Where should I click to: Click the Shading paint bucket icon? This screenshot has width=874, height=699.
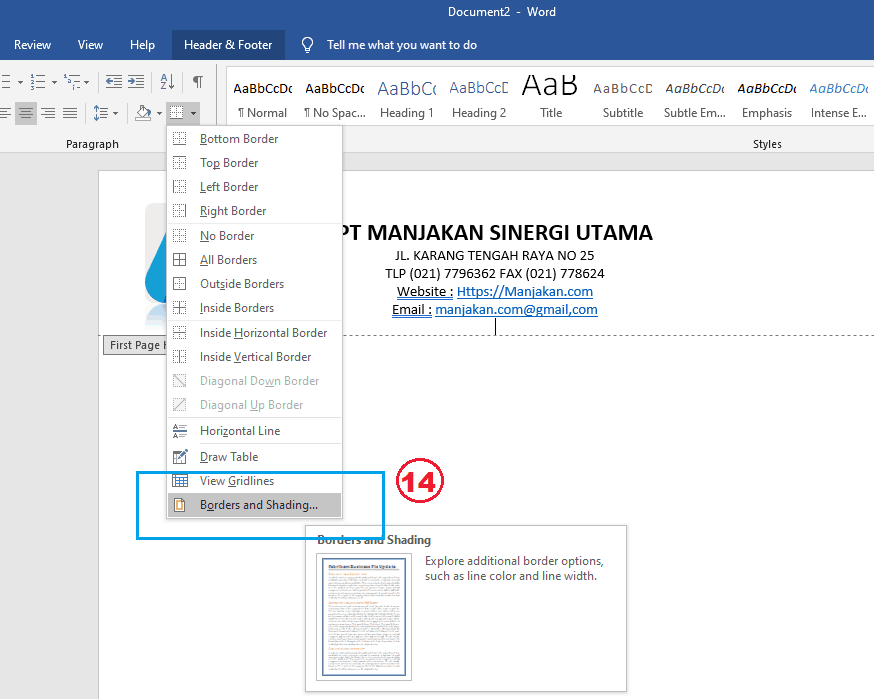pos(144,113)
